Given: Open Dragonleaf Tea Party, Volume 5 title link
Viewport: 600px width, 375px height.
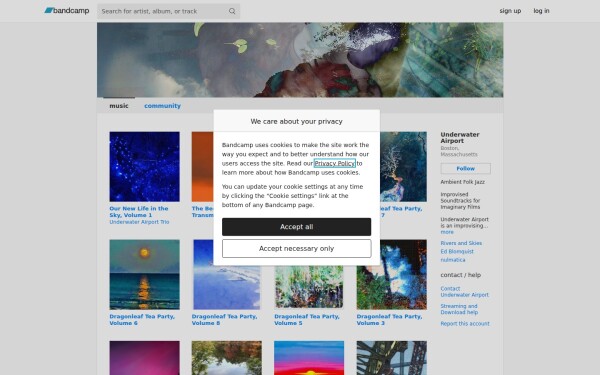Looking at the screenshot, I should [x=307, y=320].
